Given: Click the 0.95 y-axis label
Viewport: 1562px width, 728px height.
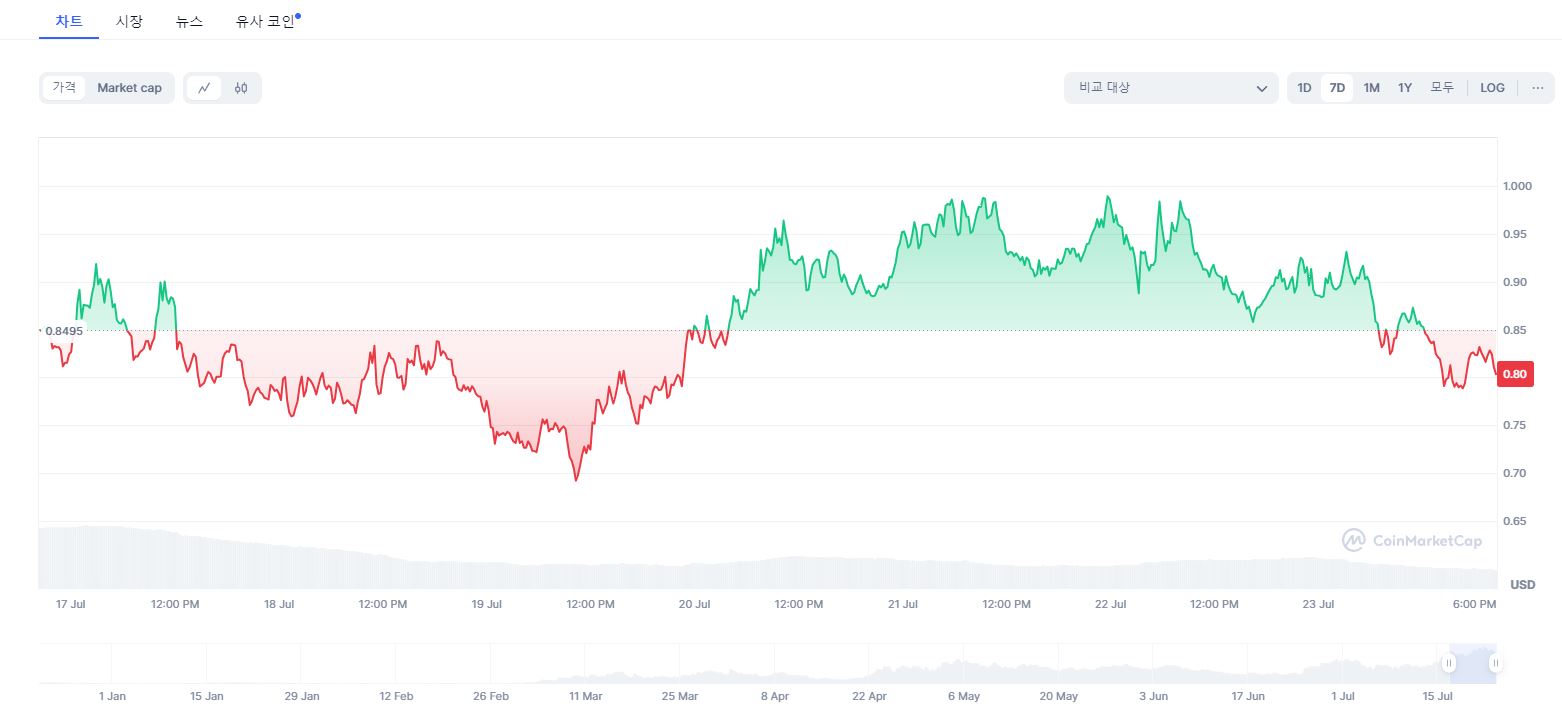Looking at the screenshot, I should pyautogui.click(x=1514, y=234).
